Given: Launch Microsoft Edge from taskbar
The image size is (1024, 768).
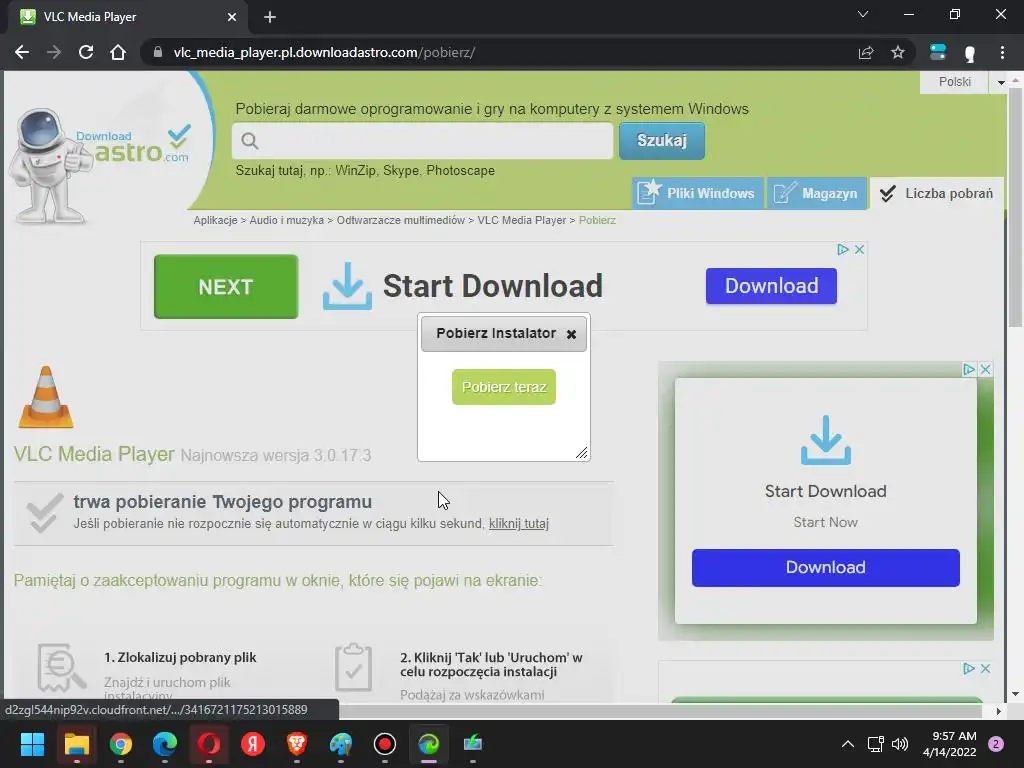Looking at the screenshot, I should click(165, 744).
